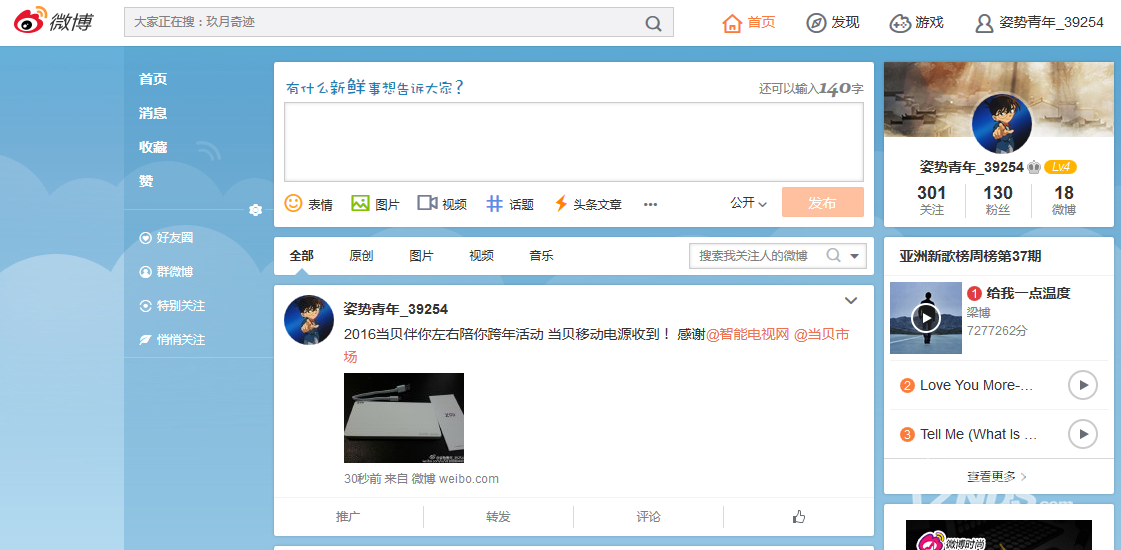Viewport: 1121px width, 550px height.
Task: Select 赞 in the left sidebar
Action: [146, 181]
